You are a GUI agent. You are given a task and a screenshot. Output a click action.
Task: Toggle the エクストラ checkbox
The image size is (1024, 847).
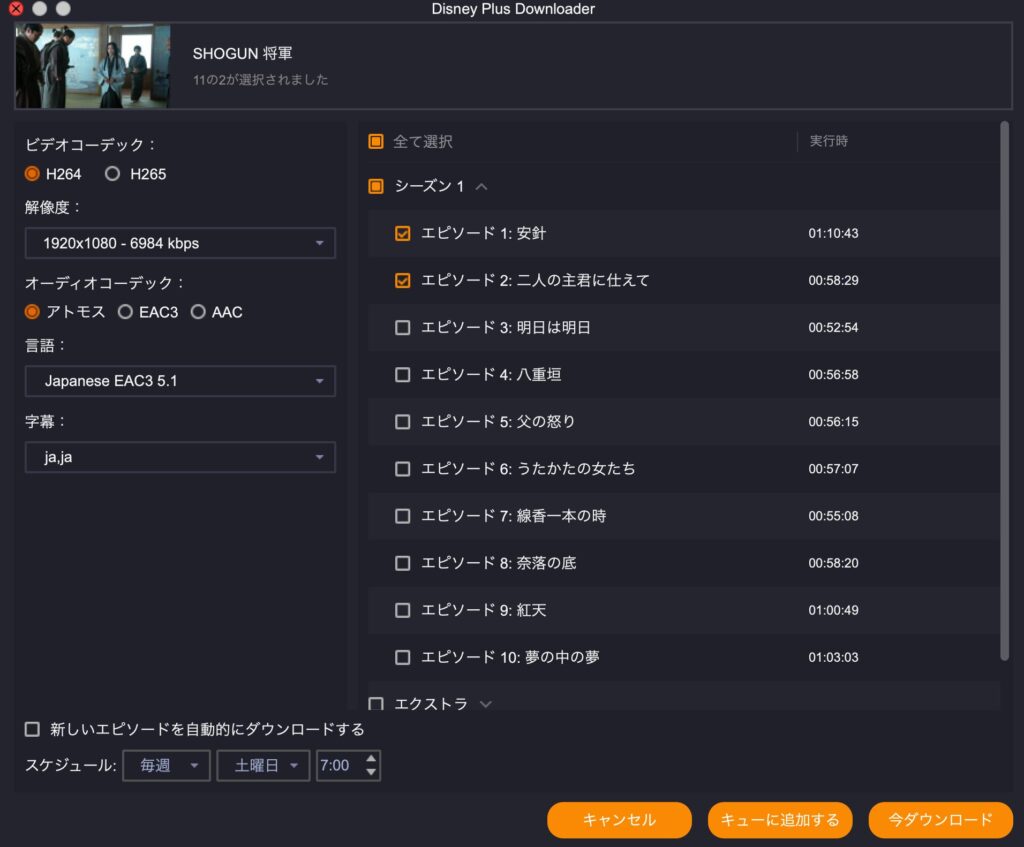point(376,704)
